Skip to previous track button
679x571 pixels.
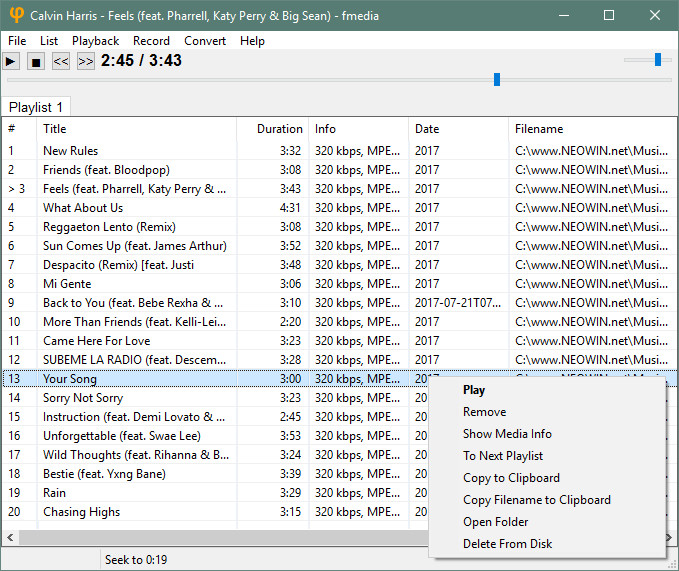coord(61,62)
